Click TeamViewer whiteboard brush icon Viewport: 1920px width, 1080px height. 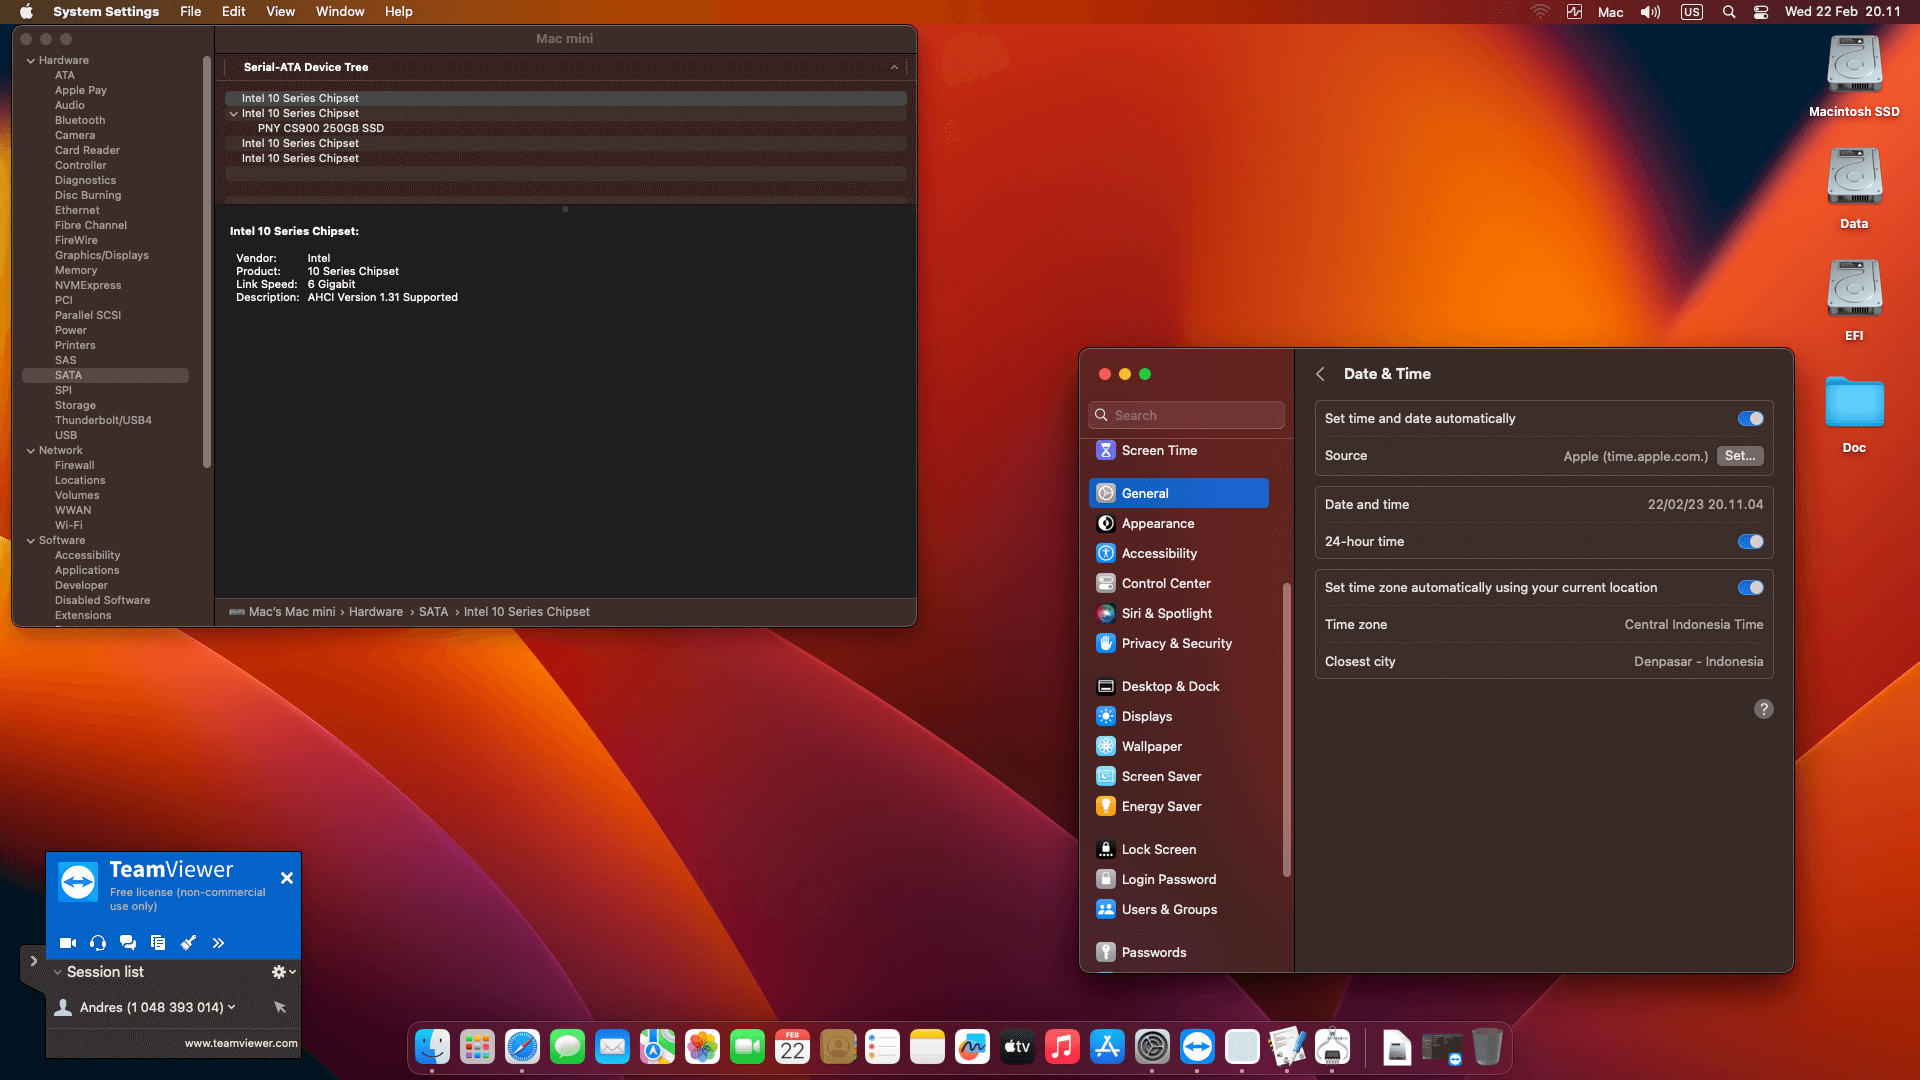click(x=188, y=943)
